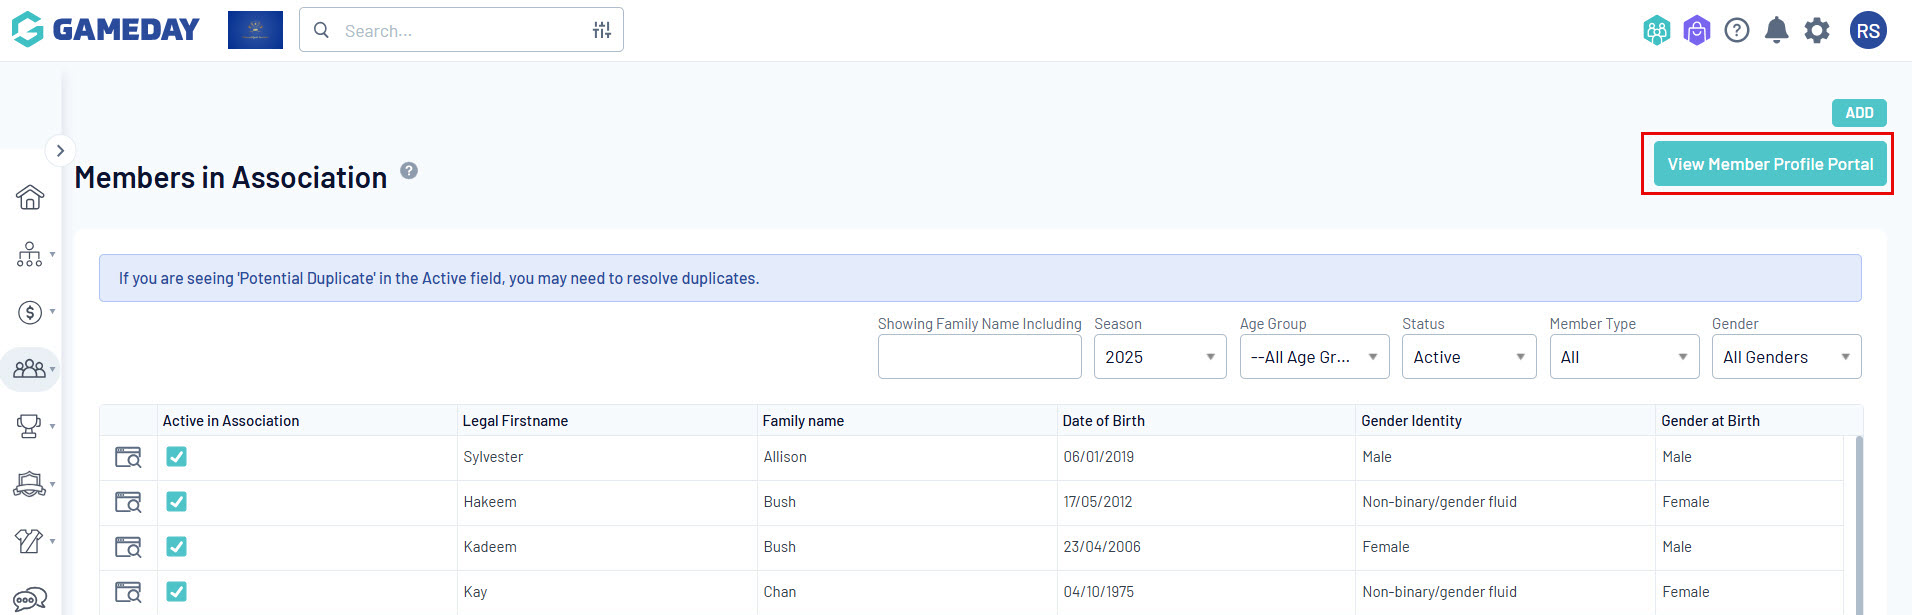Open search filter options icon
The width and height of the screenshot is (1912, 615).
pyautogui.click(x=601, y=30)
